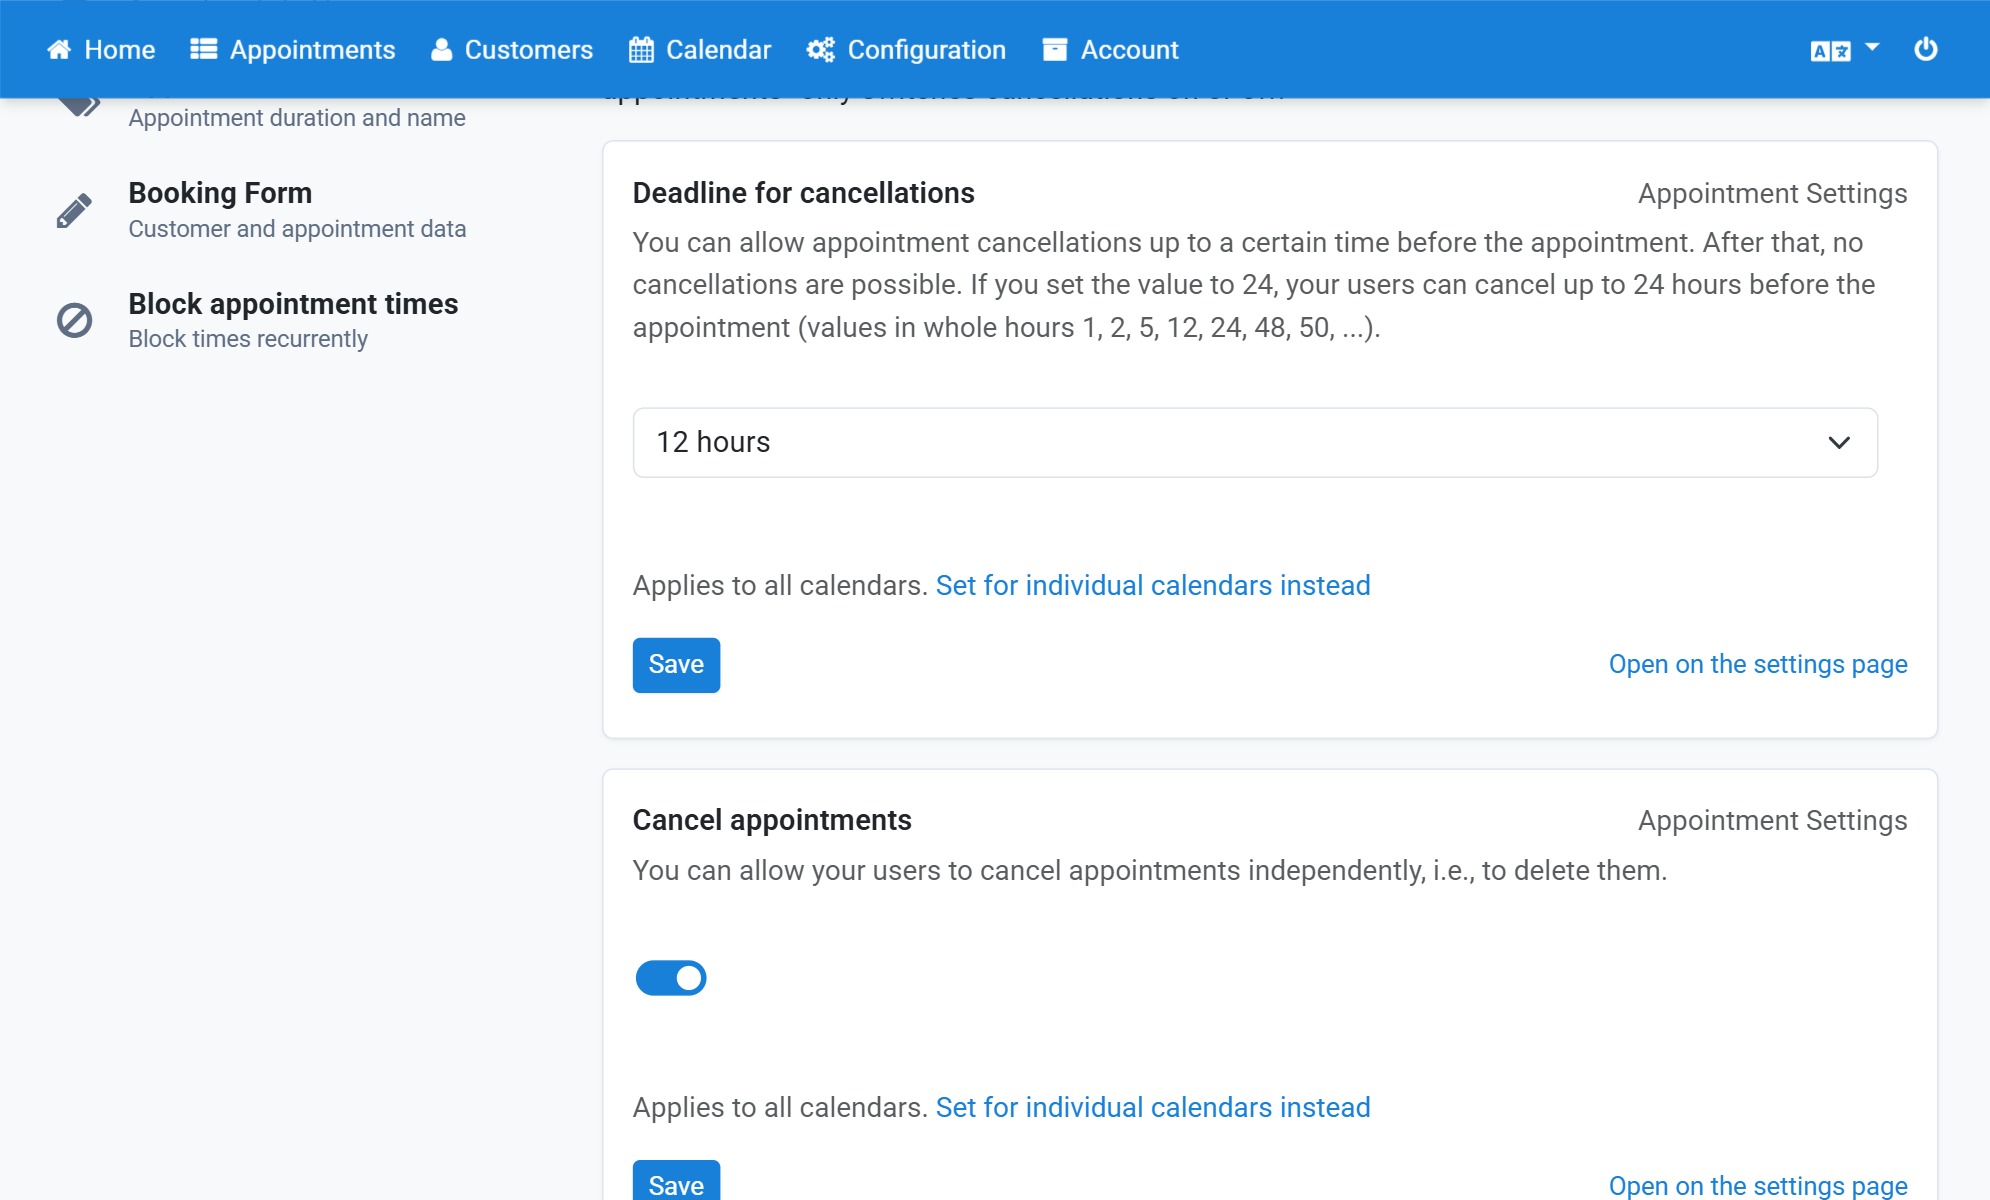Open the 12 hours deadline dropdown
Viewport: 1990px width, 1200px height.
tap(1255, 443)
